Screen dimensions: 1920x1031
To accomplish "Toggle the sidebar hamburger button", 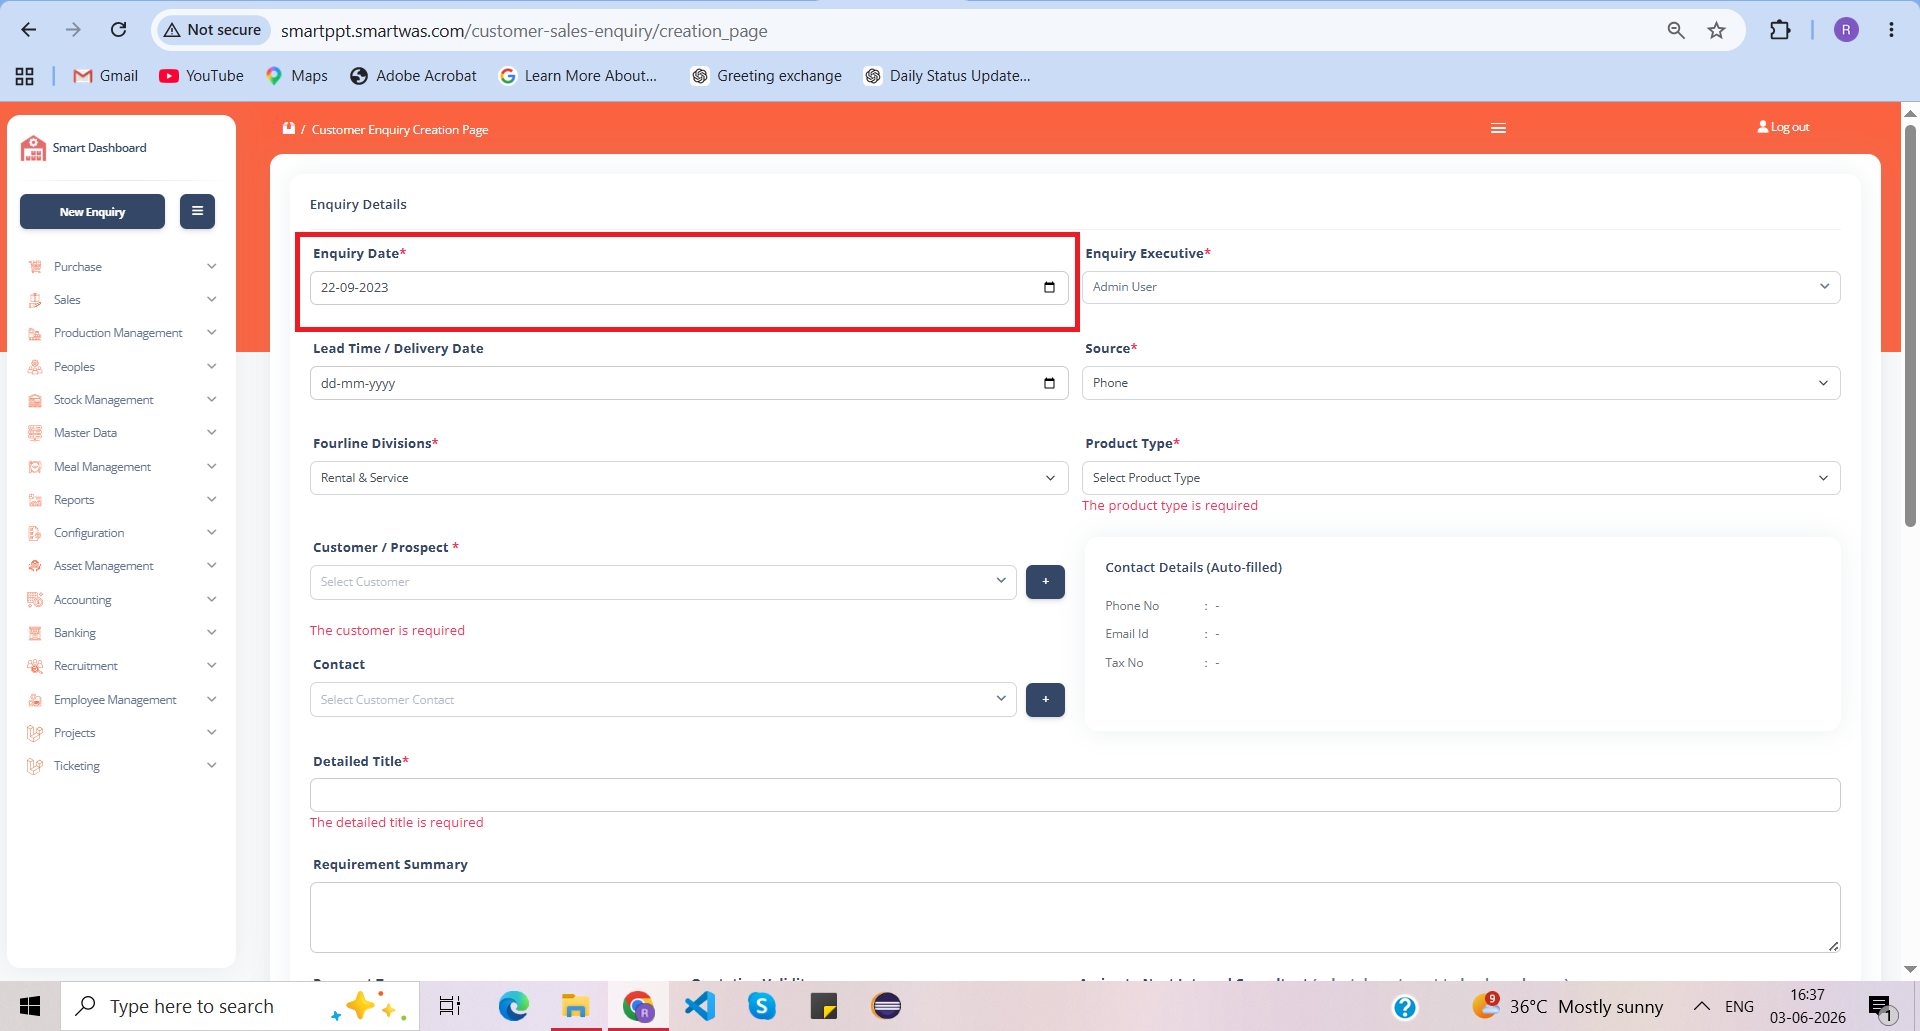I will coord(197,211).
